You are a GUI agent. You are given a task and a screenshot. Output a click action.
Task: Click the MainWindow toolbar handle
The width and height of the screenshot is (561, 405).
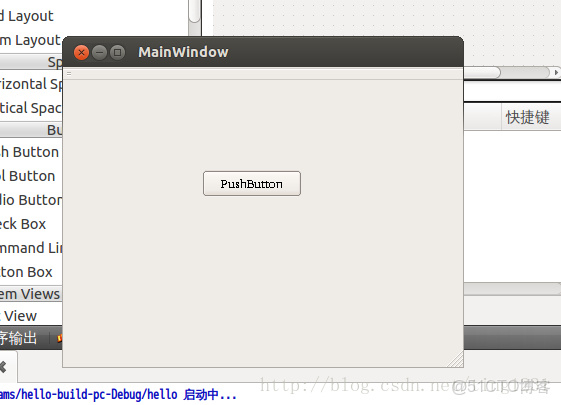tap(69, 74)
